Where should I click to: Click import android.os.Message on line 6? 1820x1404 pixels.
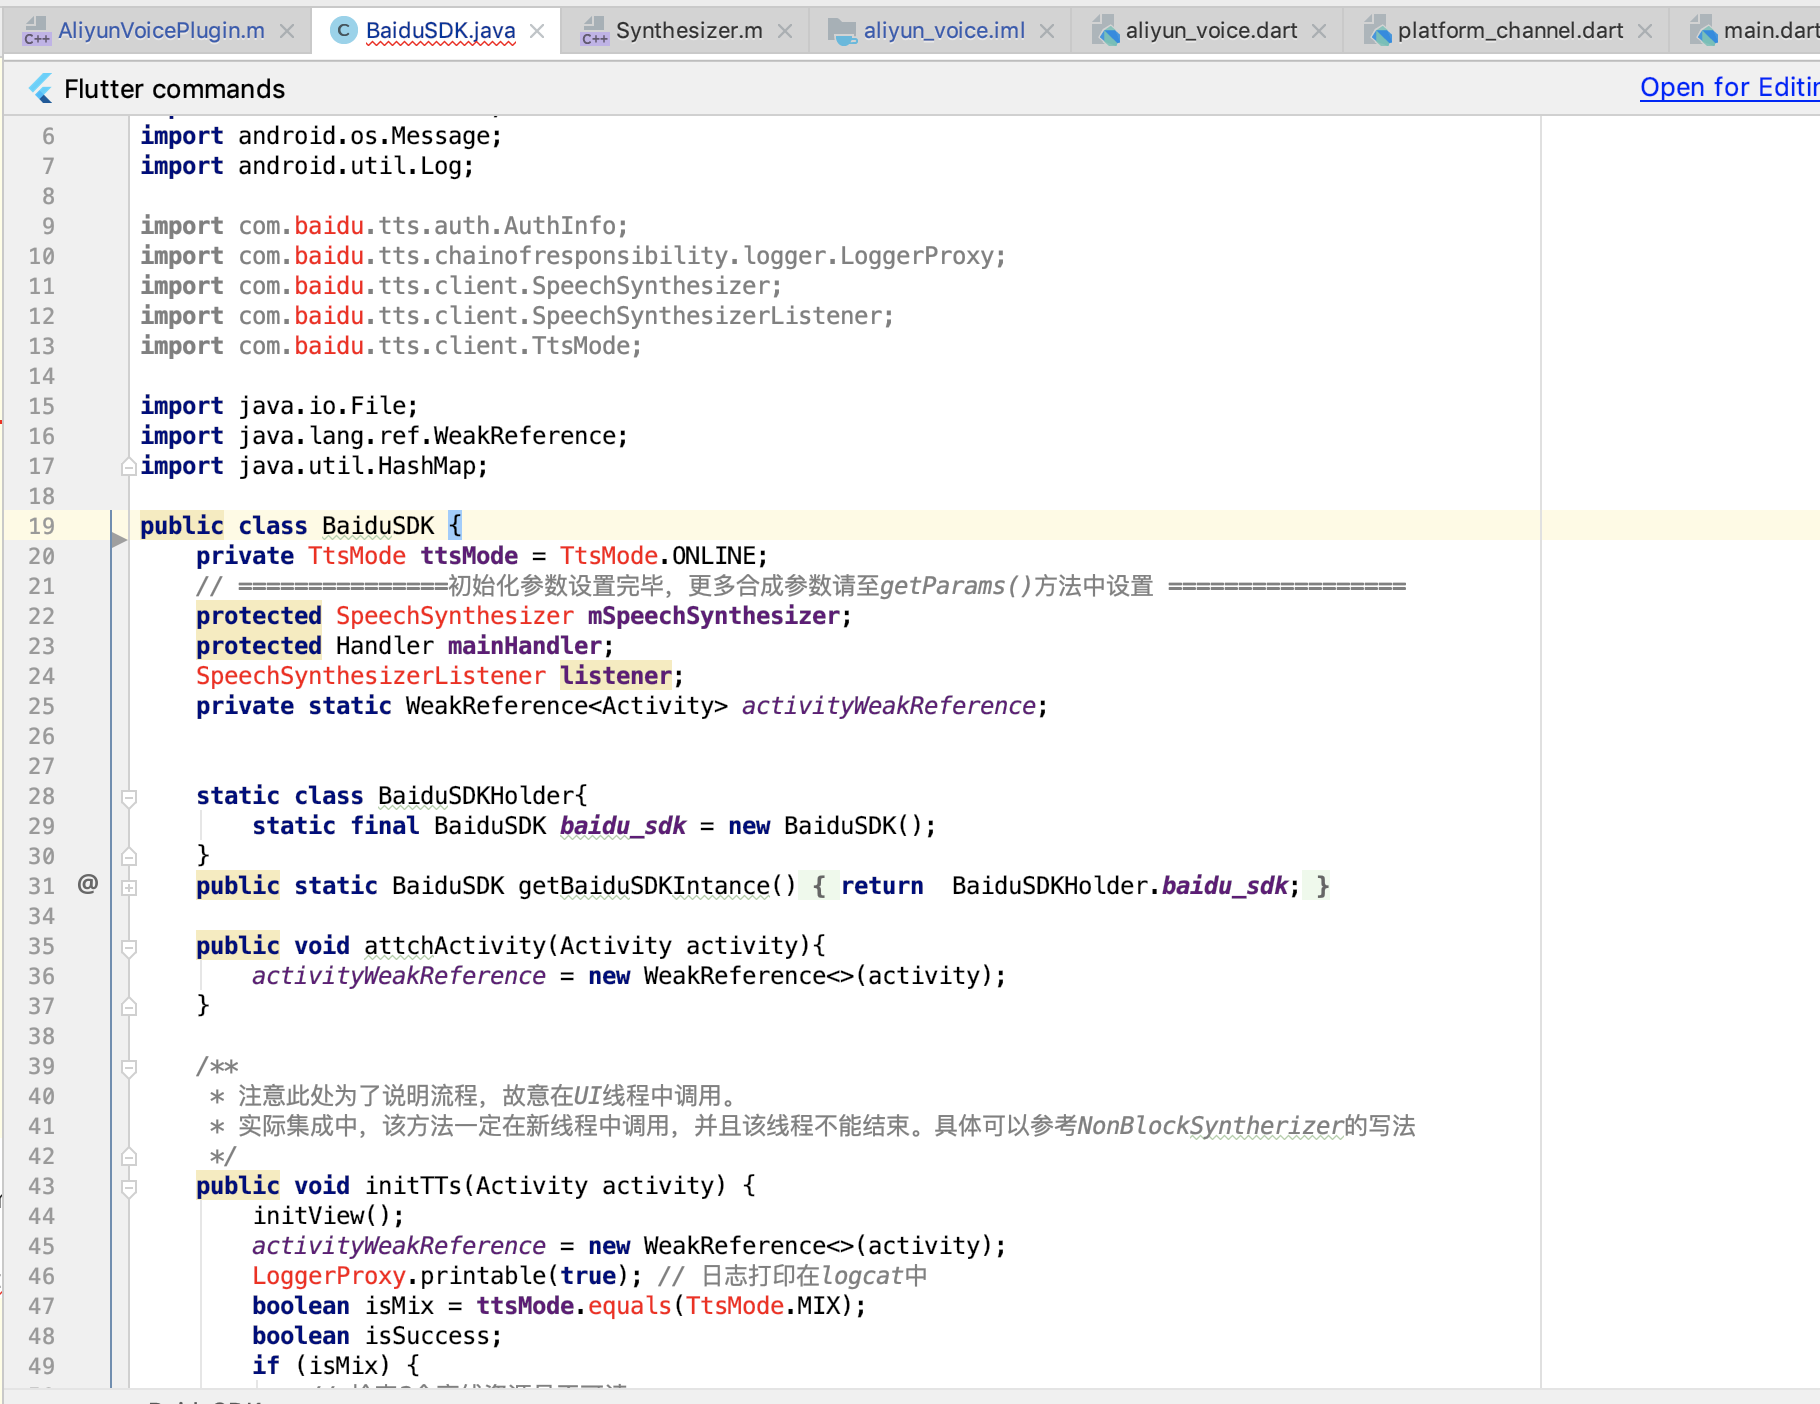(x=321, y=136)
